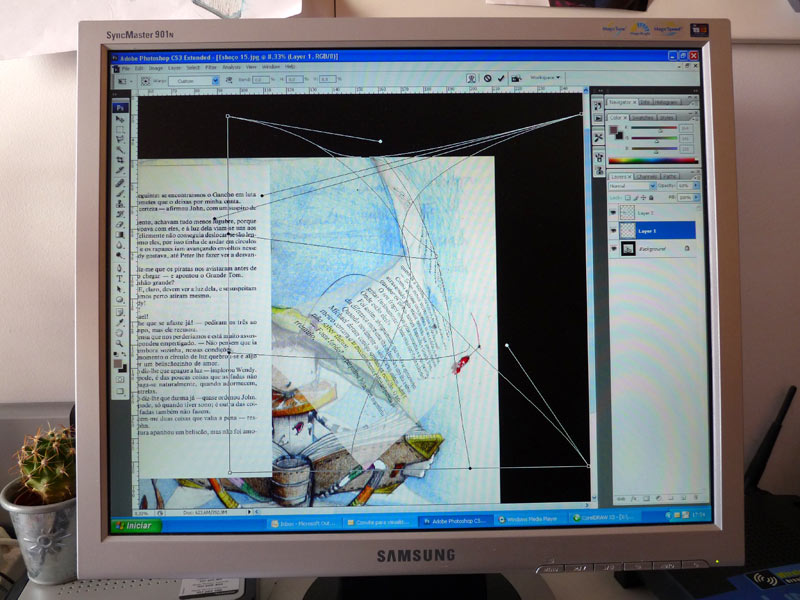Toggle lock image pixels
Image resolution: width=800 pixels, height=600 pixels.
pyautogui.click(x=636, y=198)
